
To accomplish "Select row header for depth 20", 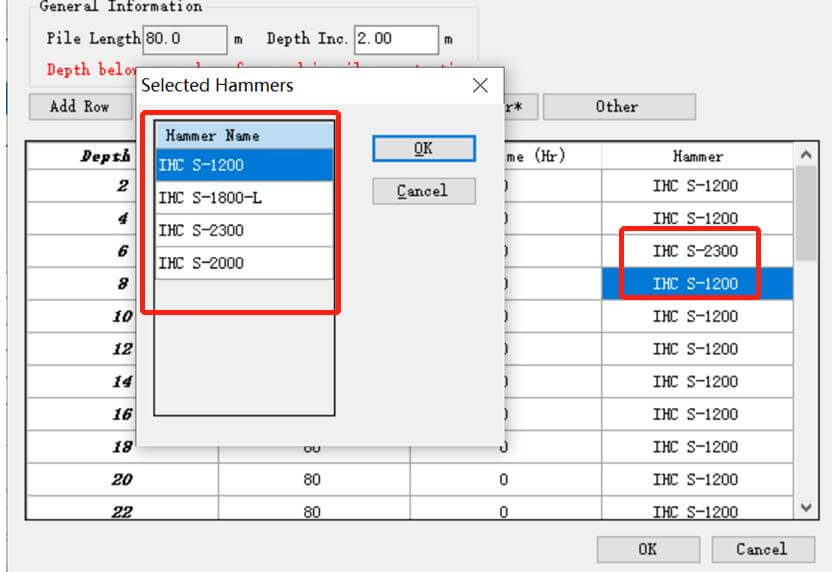I will 122,480.
